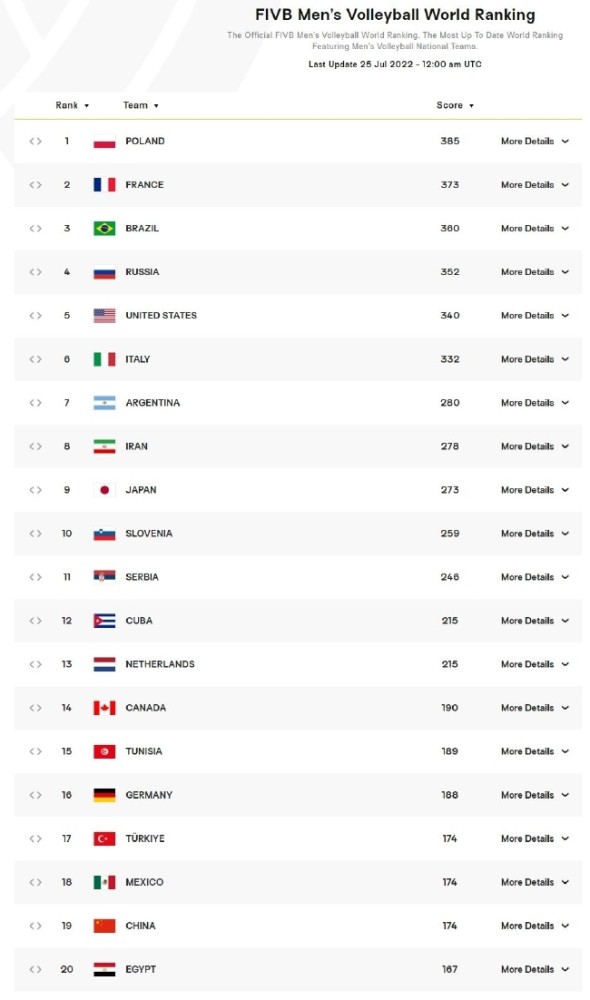
Task: Click the Slovenia row score 259
Action: click(450, 534)
